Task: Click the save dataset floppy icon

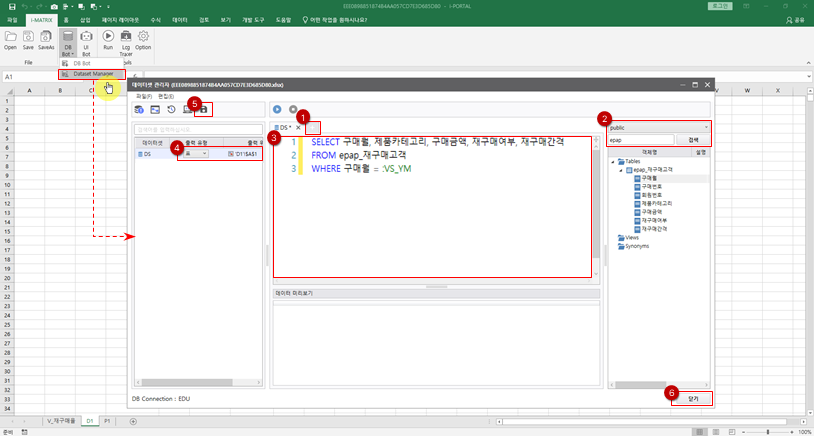Action: (204, 109)
